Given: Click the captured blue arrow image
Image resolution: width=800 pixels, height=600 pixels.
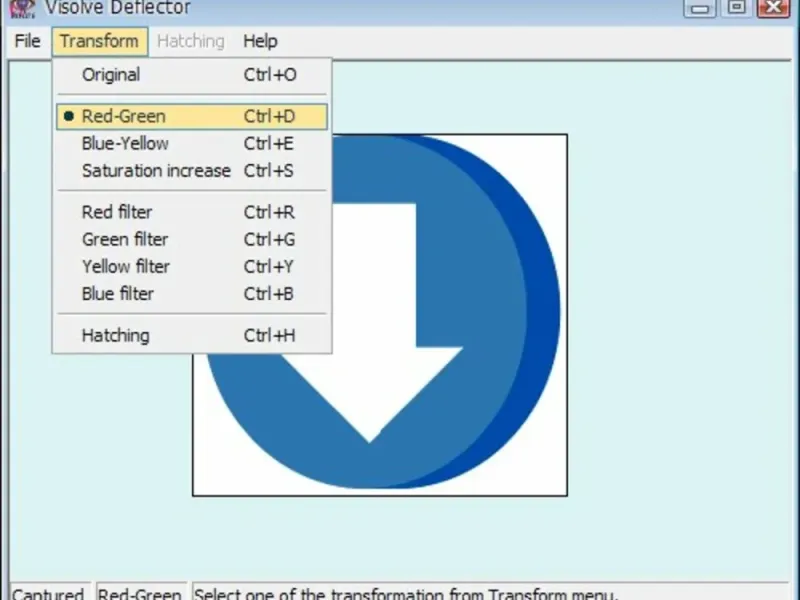Looking at the screenshot, I should [x=380, y=315].
